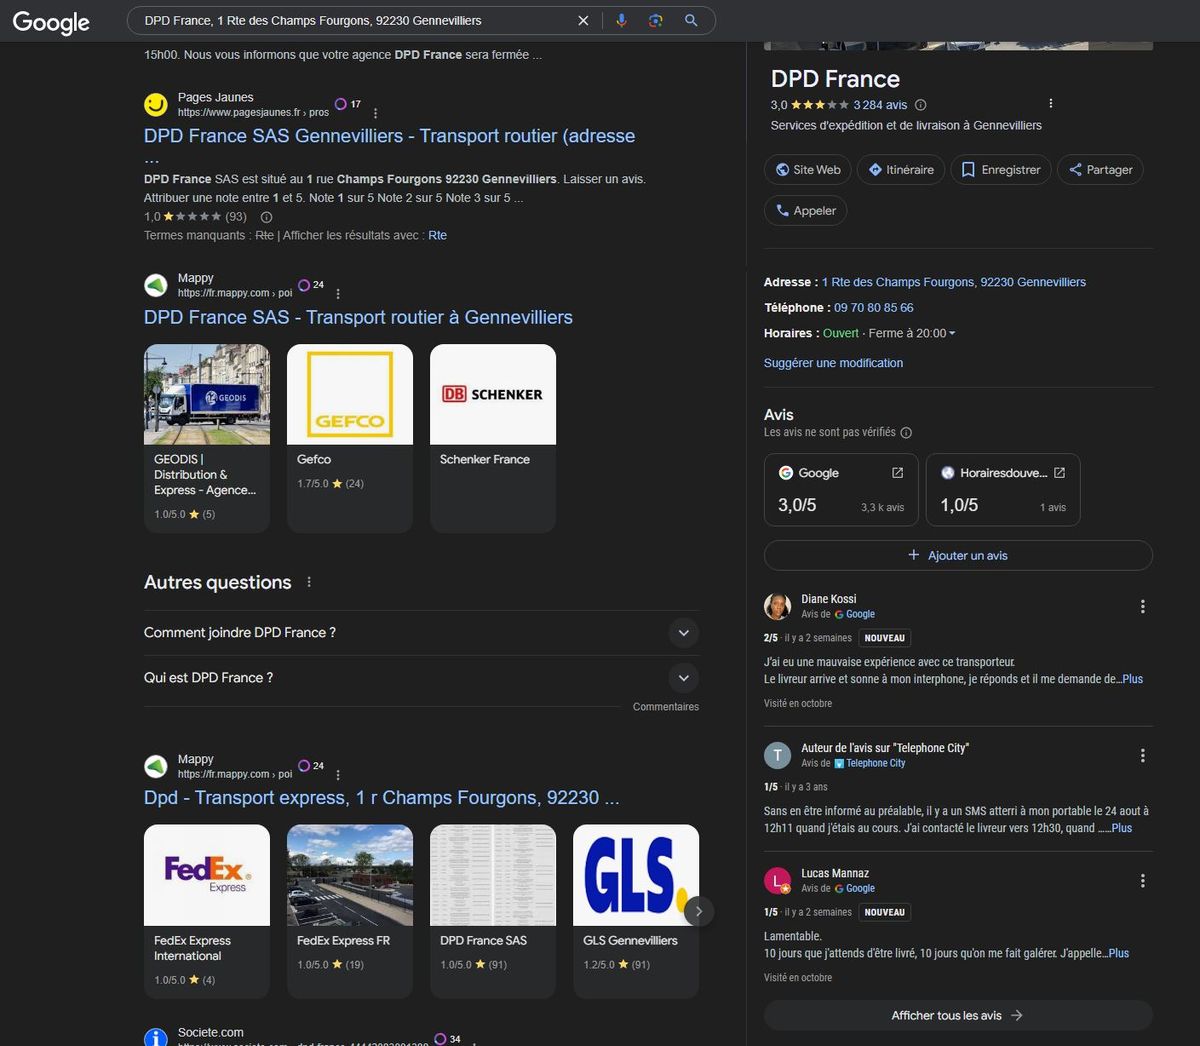Open the DPD France address link
Viewport: 1200px width, 1046px height.
click(x=953, y=283)
